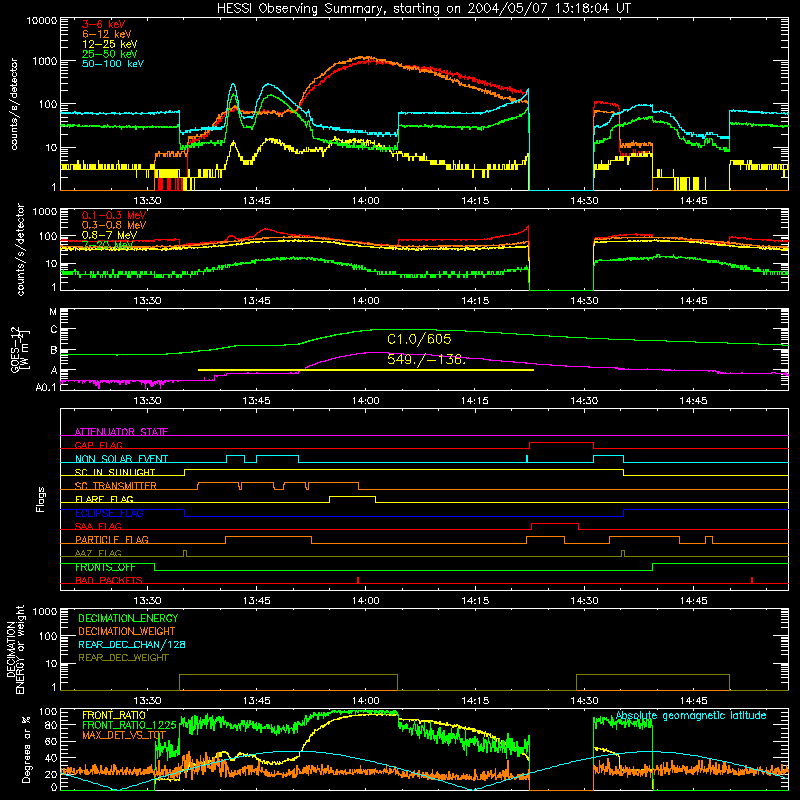Select '14:30' time label below top panel
The height and width of the screenshot is (800, 800).
point(584,201)
